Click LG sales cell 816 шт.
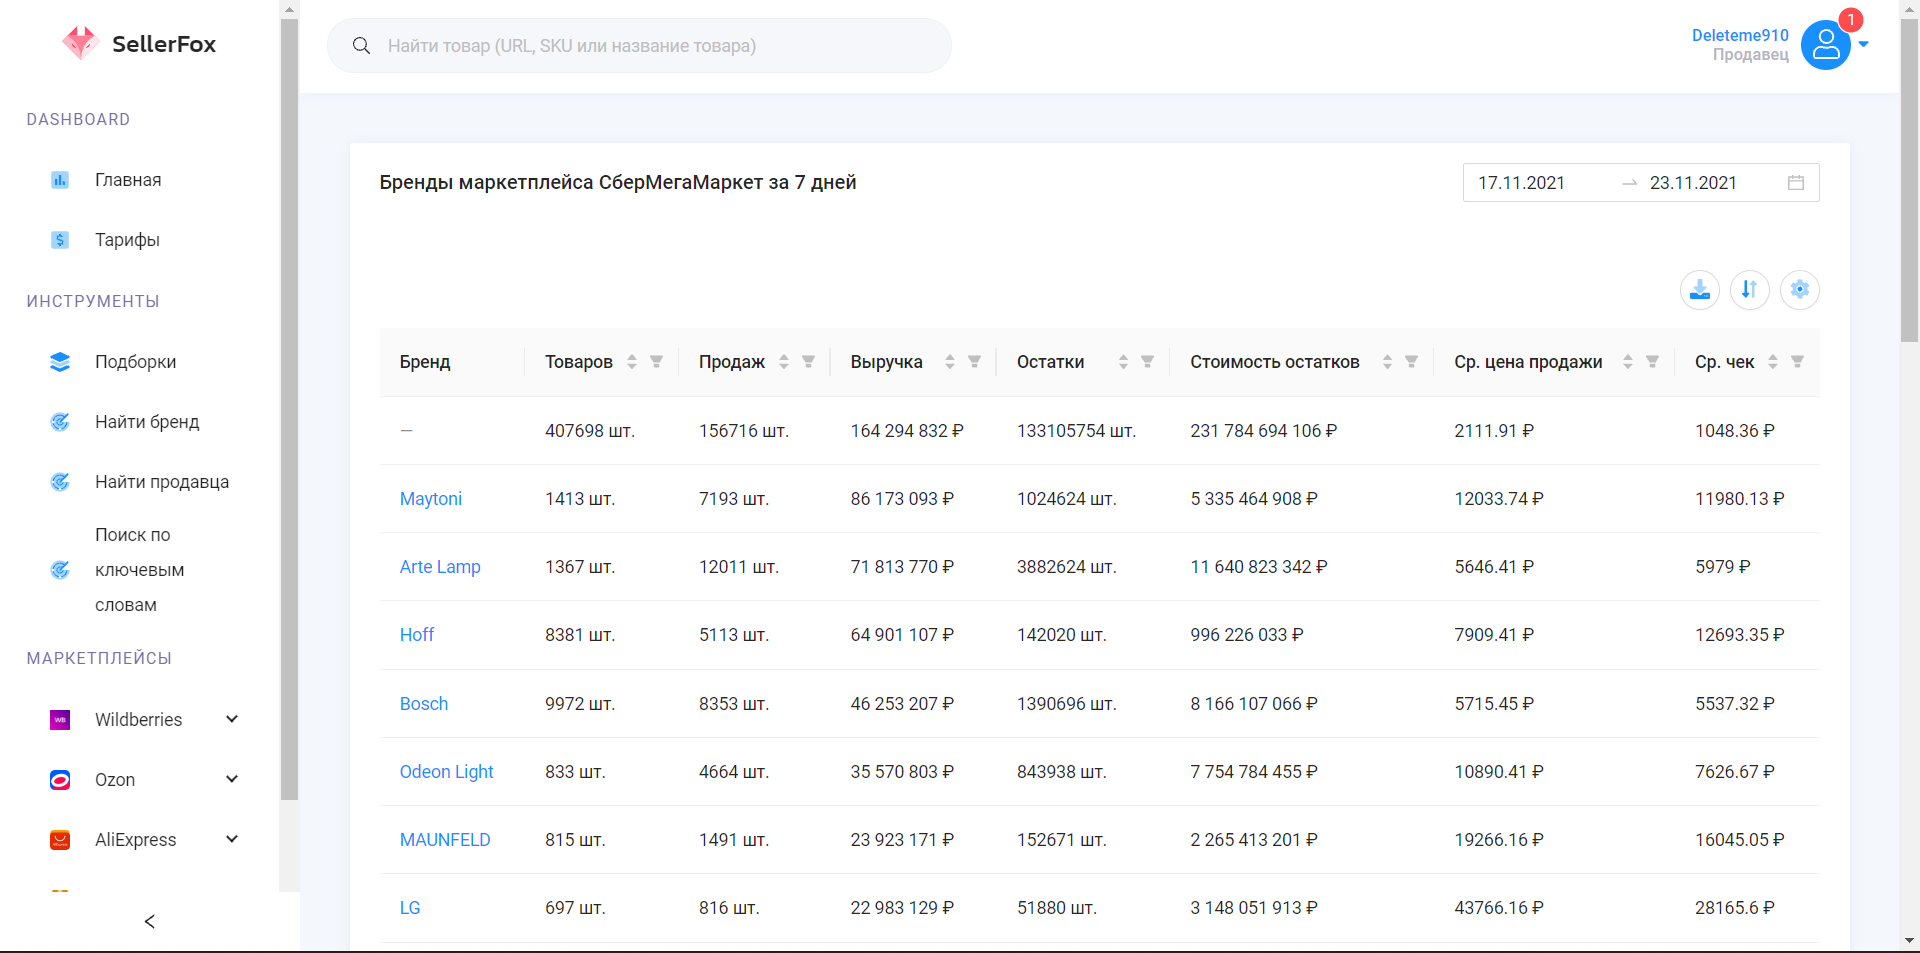Screen dimensions: 1920x953 (729, 908)
